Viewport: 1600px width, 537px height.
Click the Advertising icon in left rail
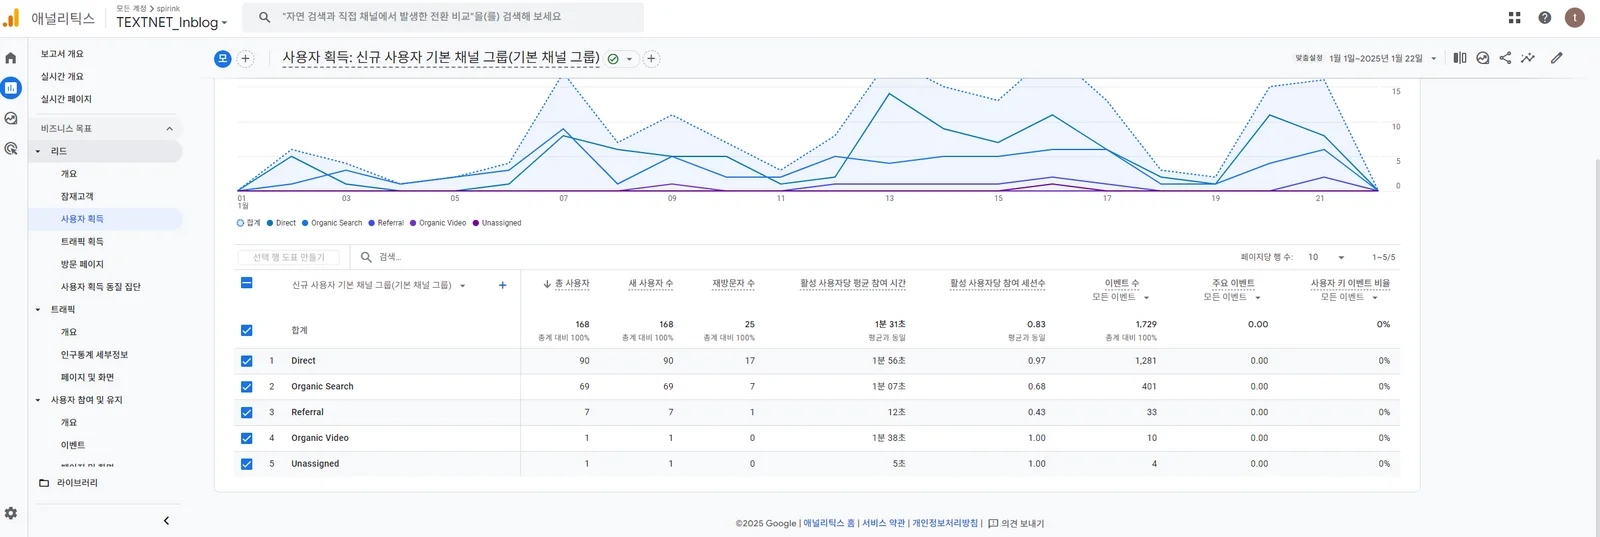[11, 148]
